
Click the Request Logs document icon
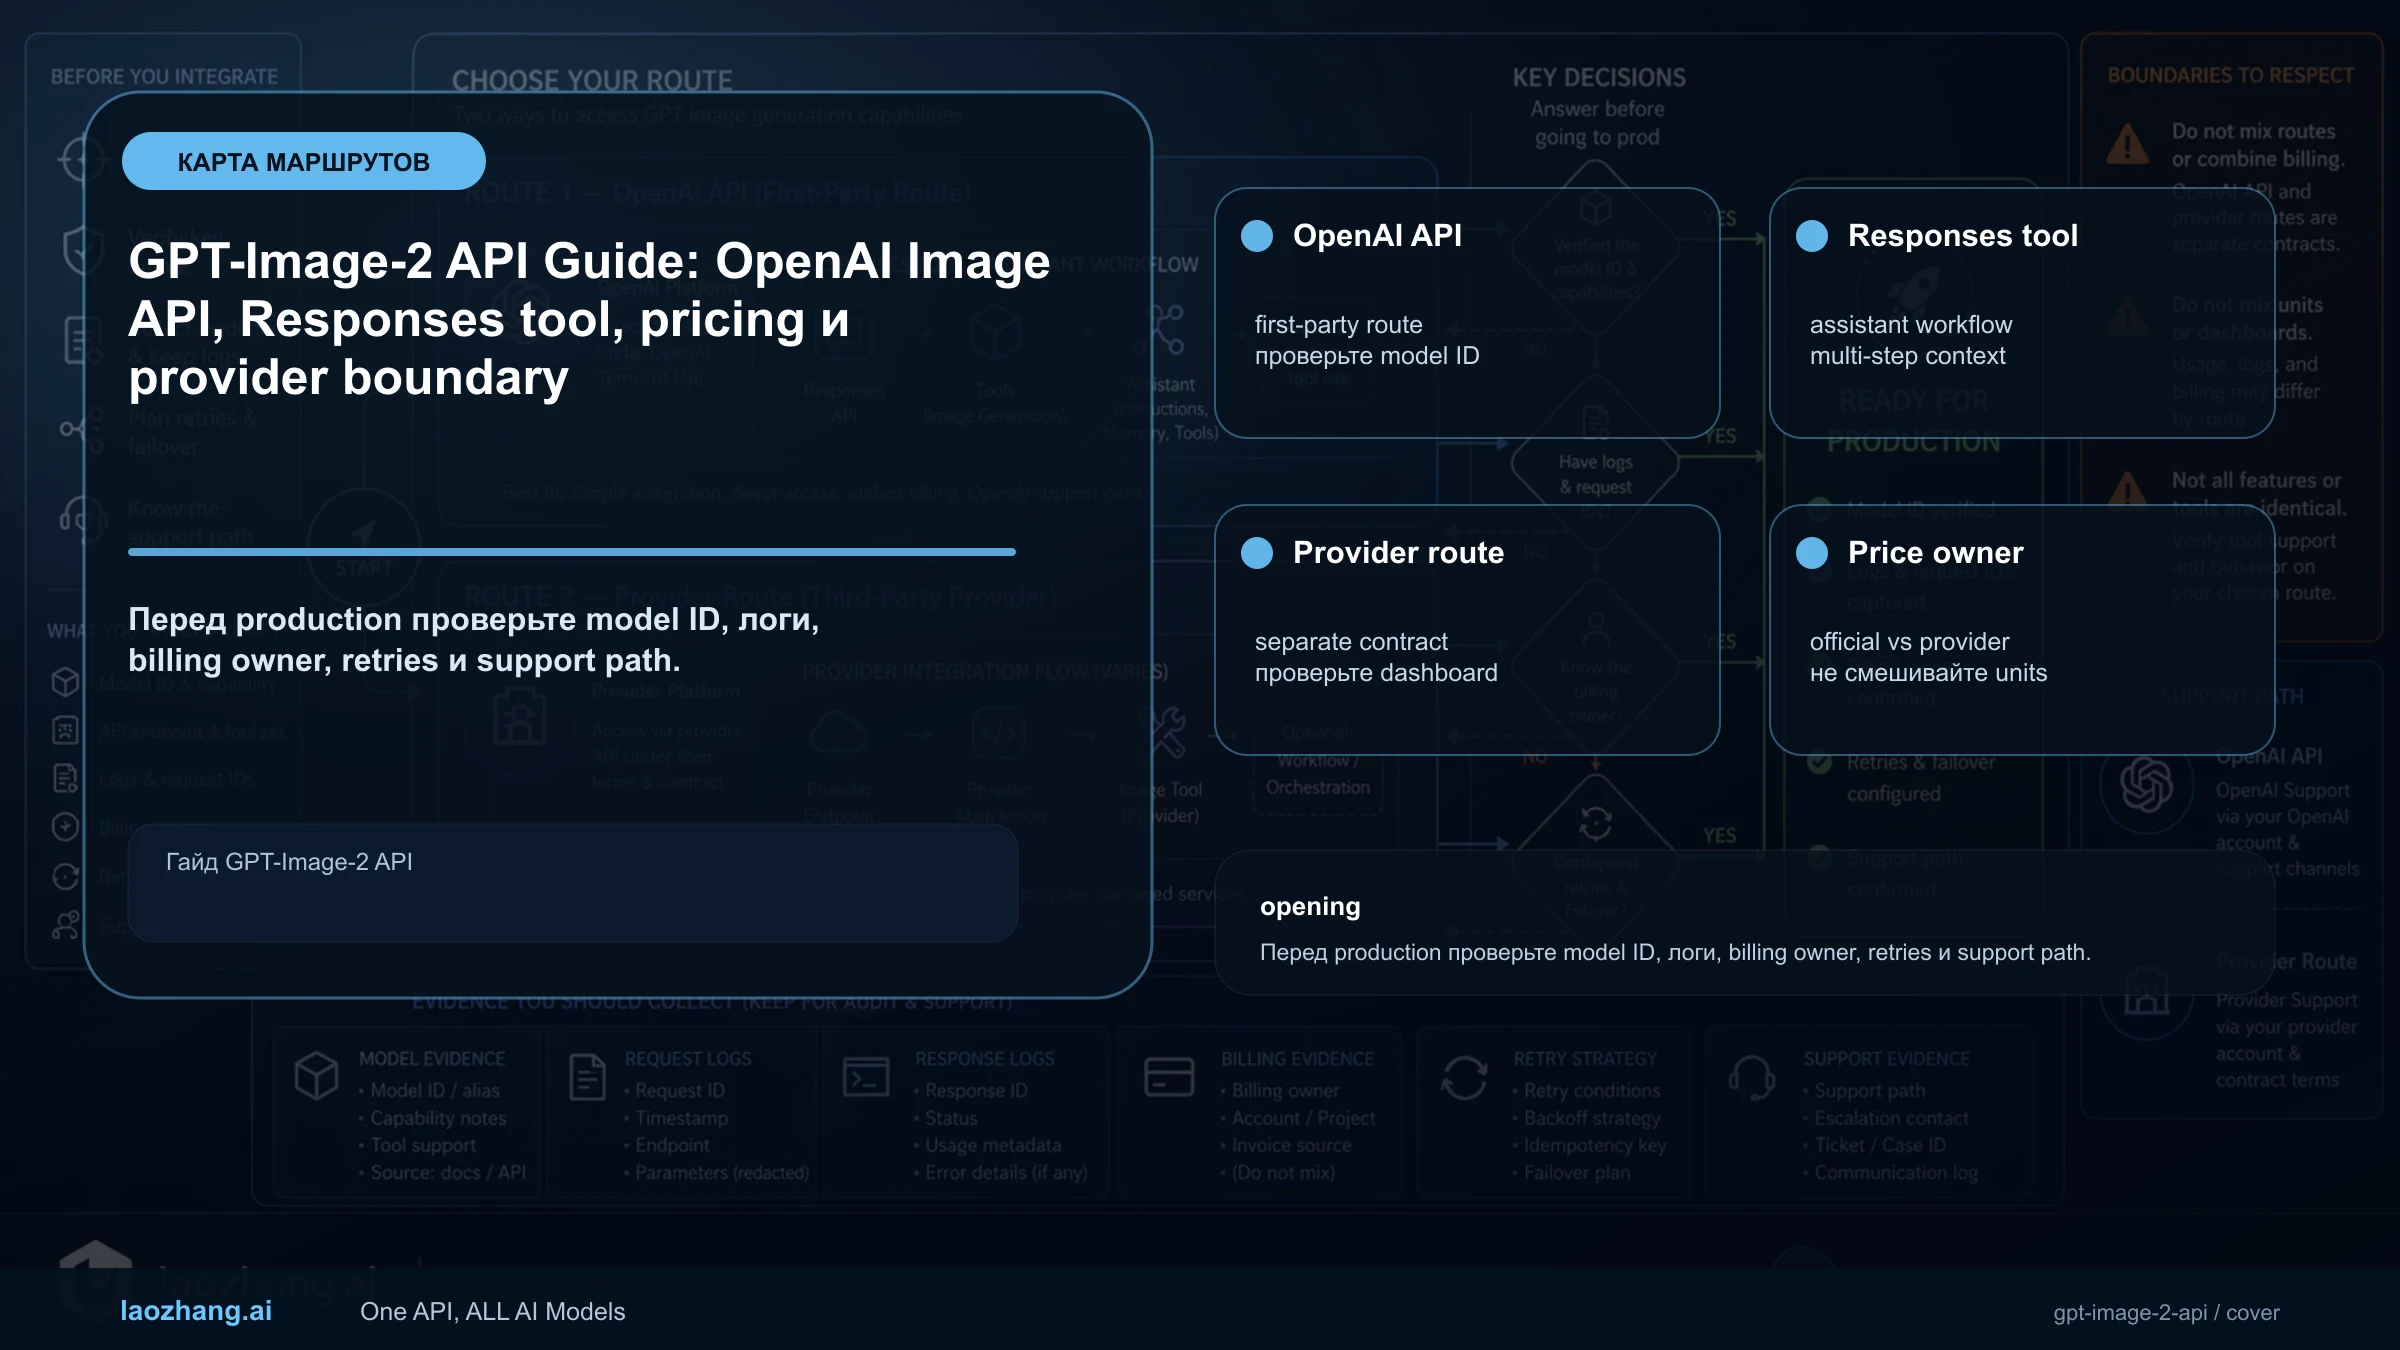pyautogui.click(x=587, y=1077)
